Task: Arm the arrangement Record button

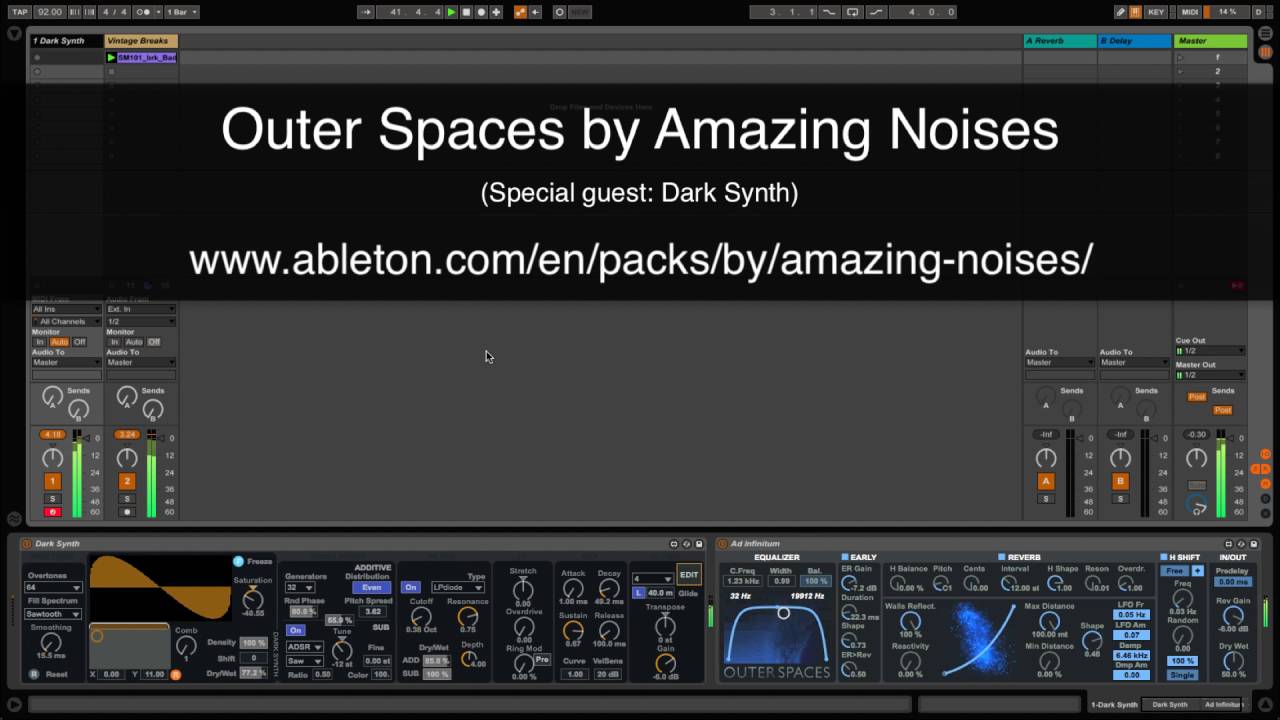Action: 481,12
